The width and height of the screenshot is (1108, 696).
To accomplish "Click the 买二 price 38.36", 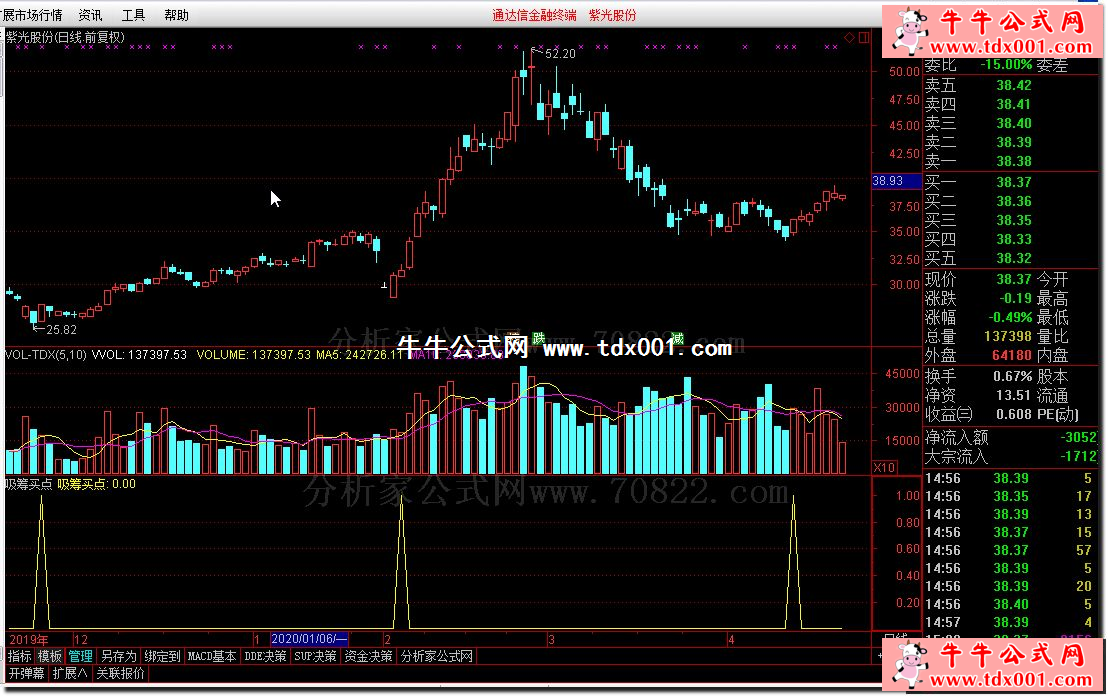I will tap(1014, 201).
